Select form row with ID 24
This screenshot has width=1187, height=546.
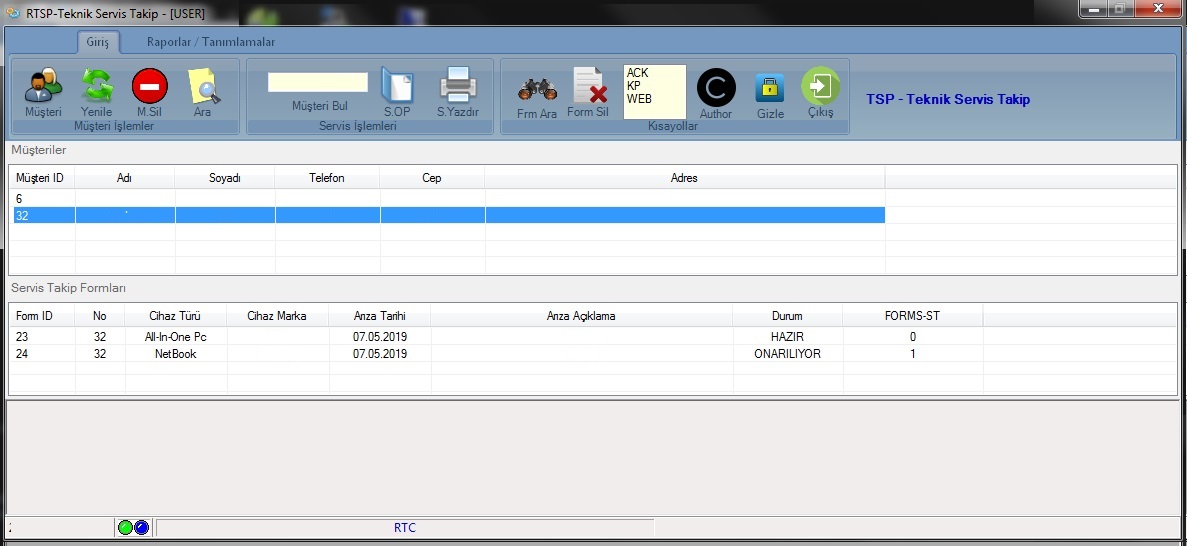[498, 354]
